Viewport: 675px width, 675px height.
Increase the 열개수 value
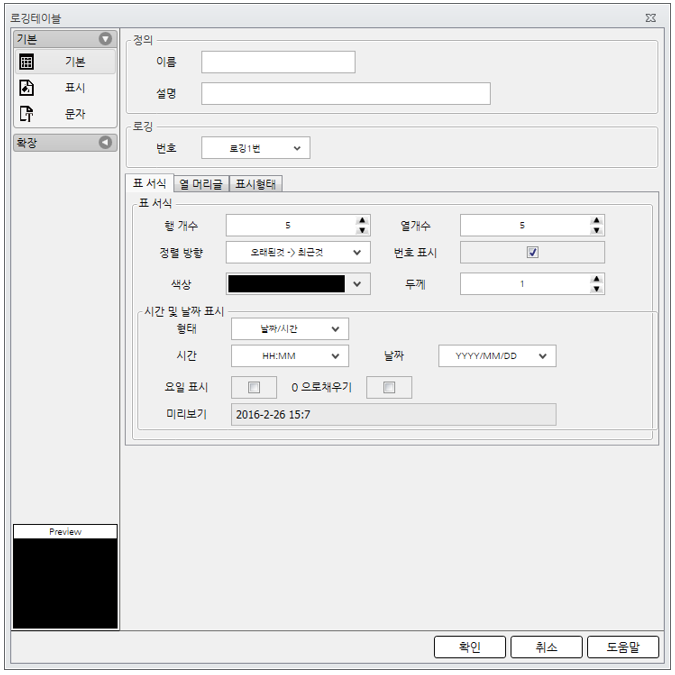(596, 220)
